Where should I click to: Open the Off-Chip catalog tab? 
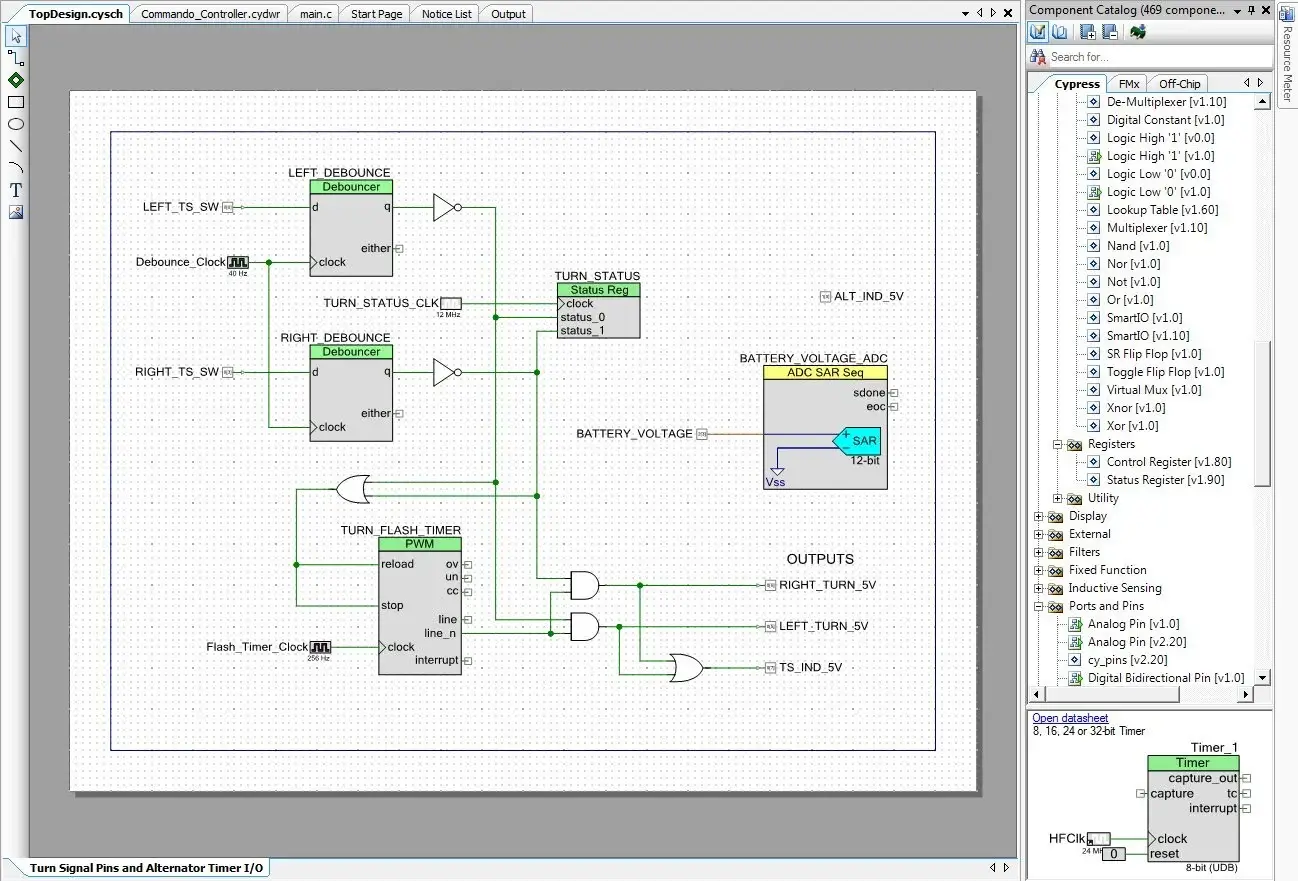(x=1179, y=84)
